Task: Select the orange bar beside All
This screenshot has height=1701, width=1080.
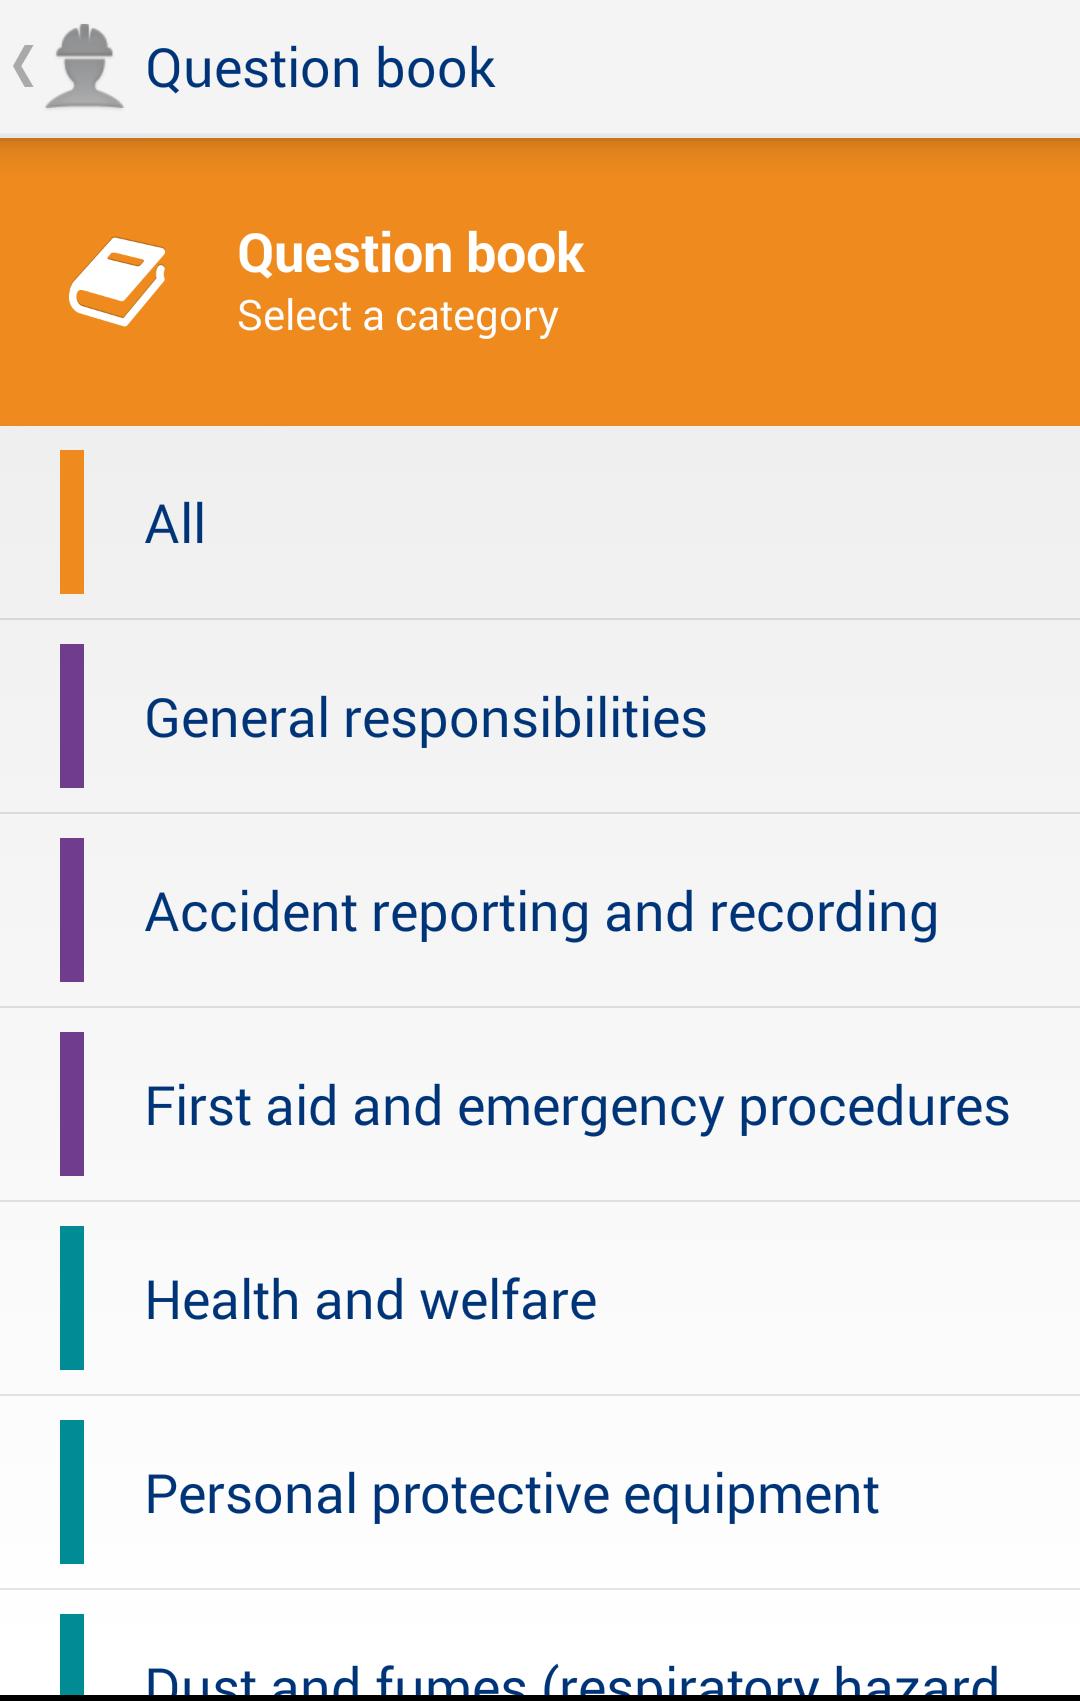Action: pos(72,521)
